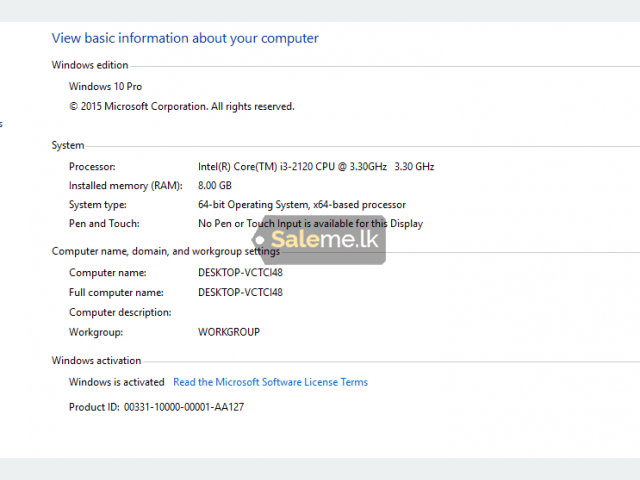Click the 'System' section header
This screenshot has width=640, height=480.
click(68, 145)
